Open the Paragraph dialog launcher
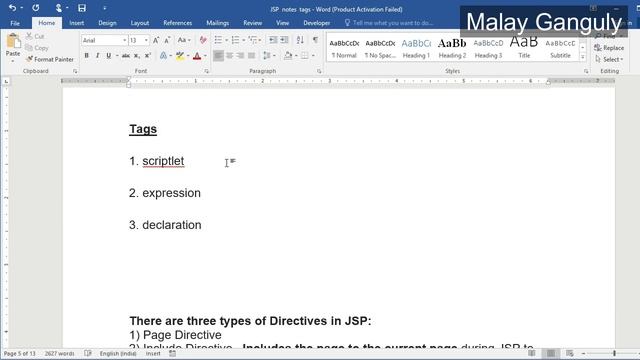640x360 pixels. (319, 71)
